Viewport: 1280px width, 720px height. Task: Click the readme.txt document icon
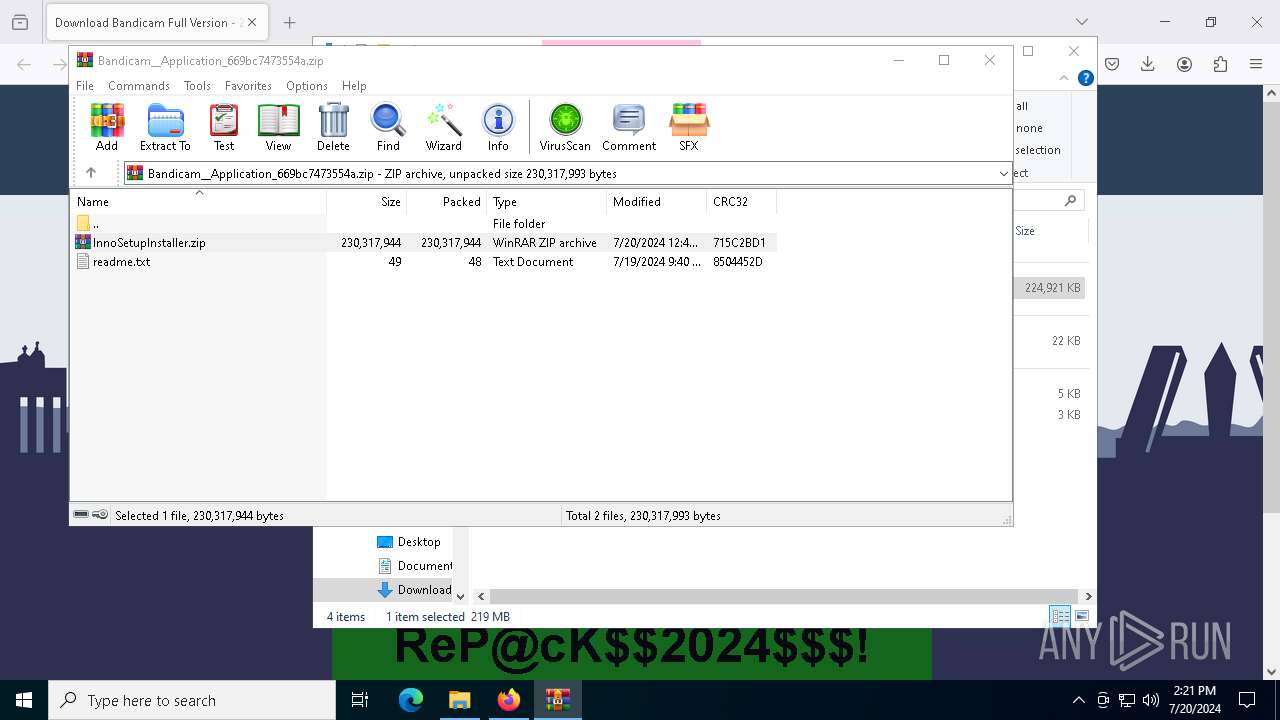point(83,261)
